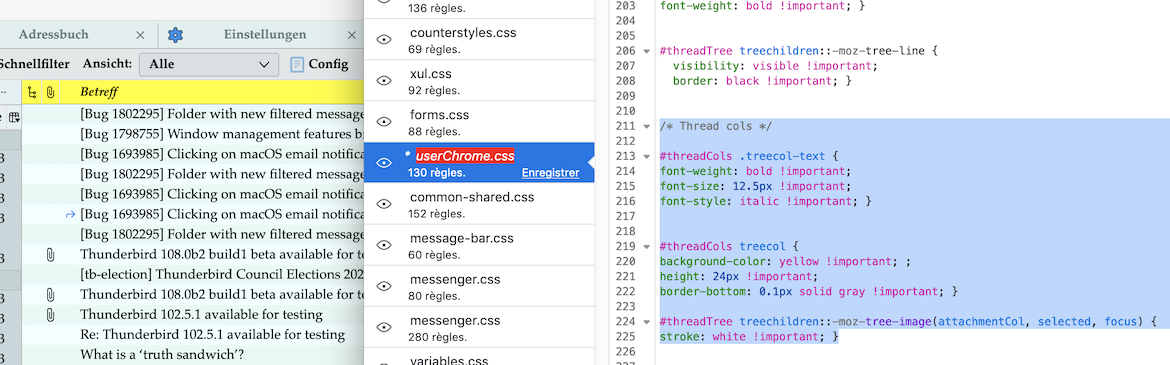Click the column picker icon below header

14,116
